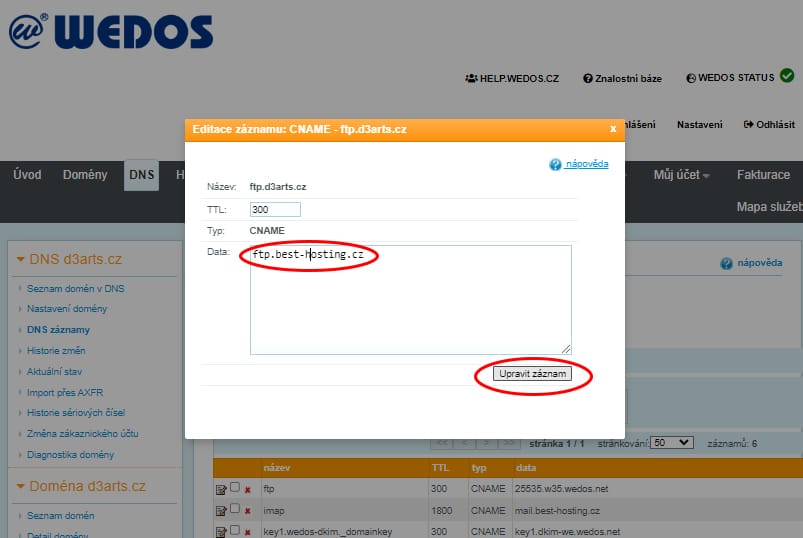
Task: Sort the table by název column header
Action: (277, 468)
